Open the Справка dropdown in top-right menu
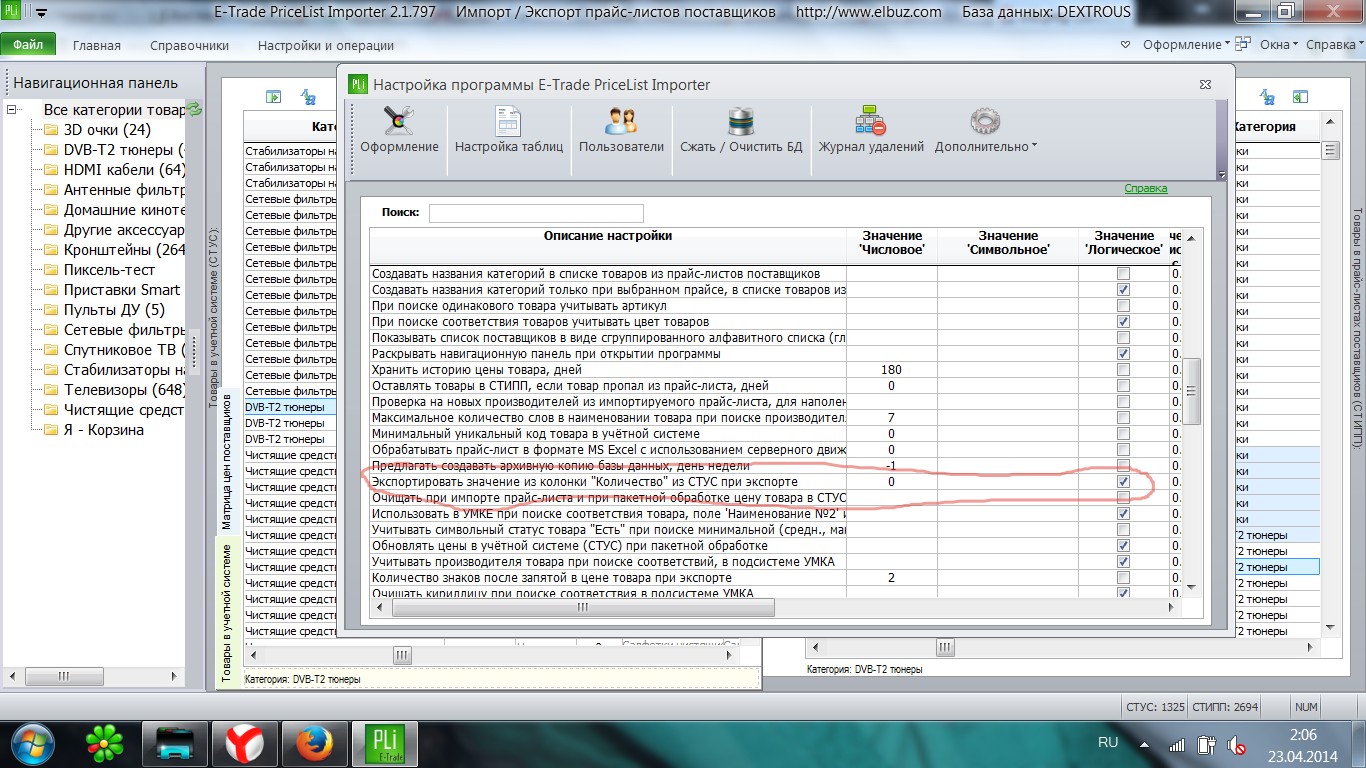Image resolution: width=1366 pixels, height=768 pixels. point(1334,45)
